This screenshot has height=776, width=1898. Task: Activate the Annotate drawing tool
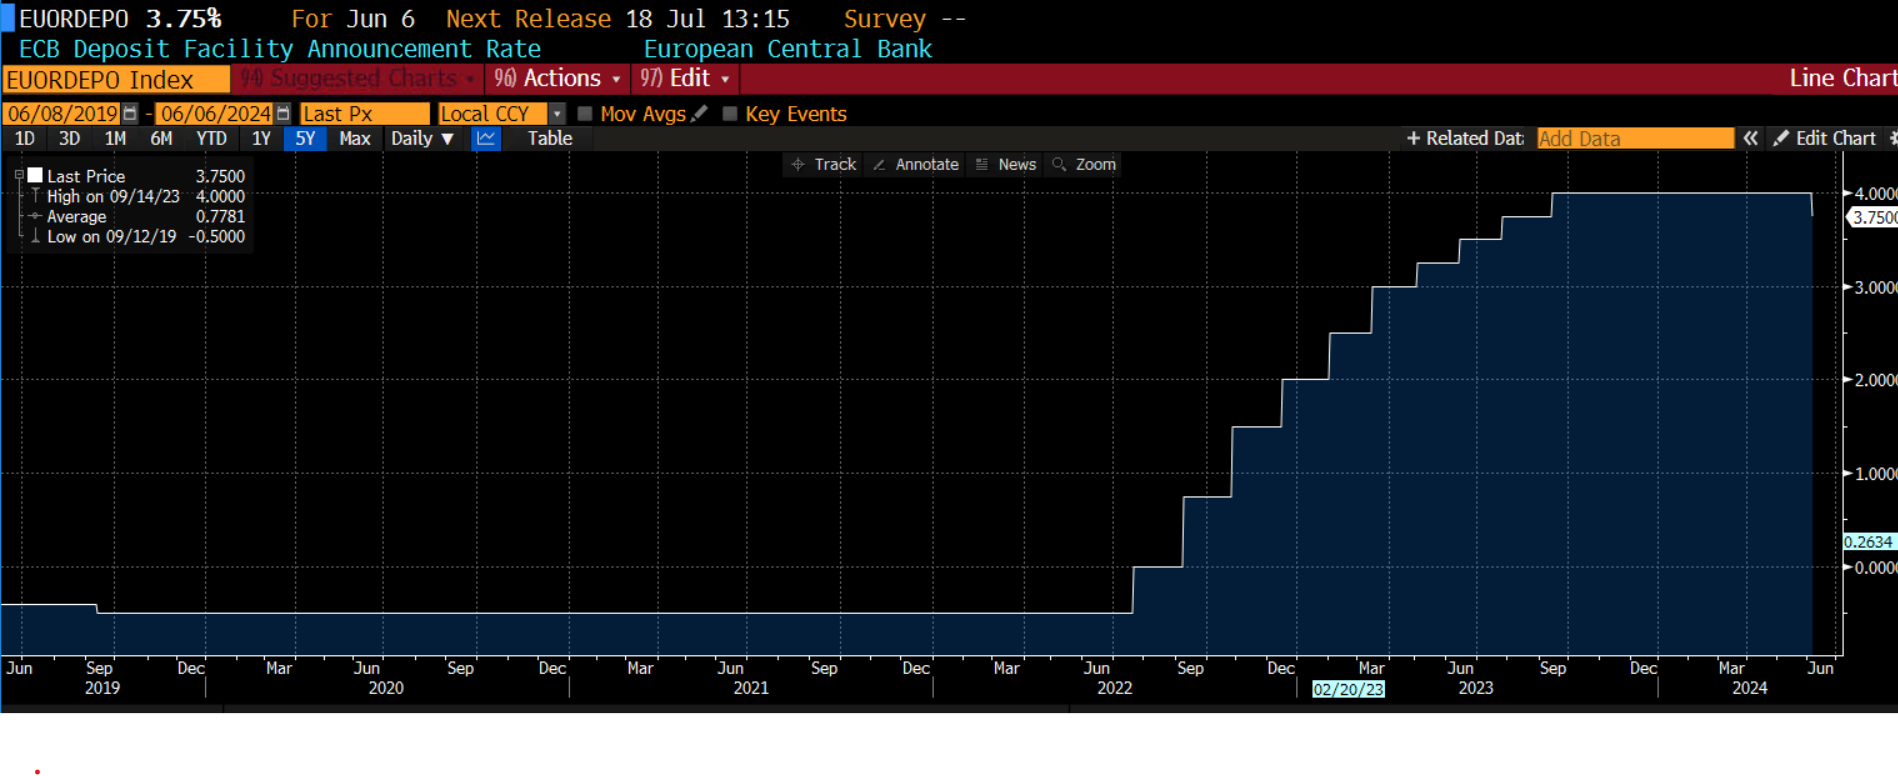[x=915, y=165]
